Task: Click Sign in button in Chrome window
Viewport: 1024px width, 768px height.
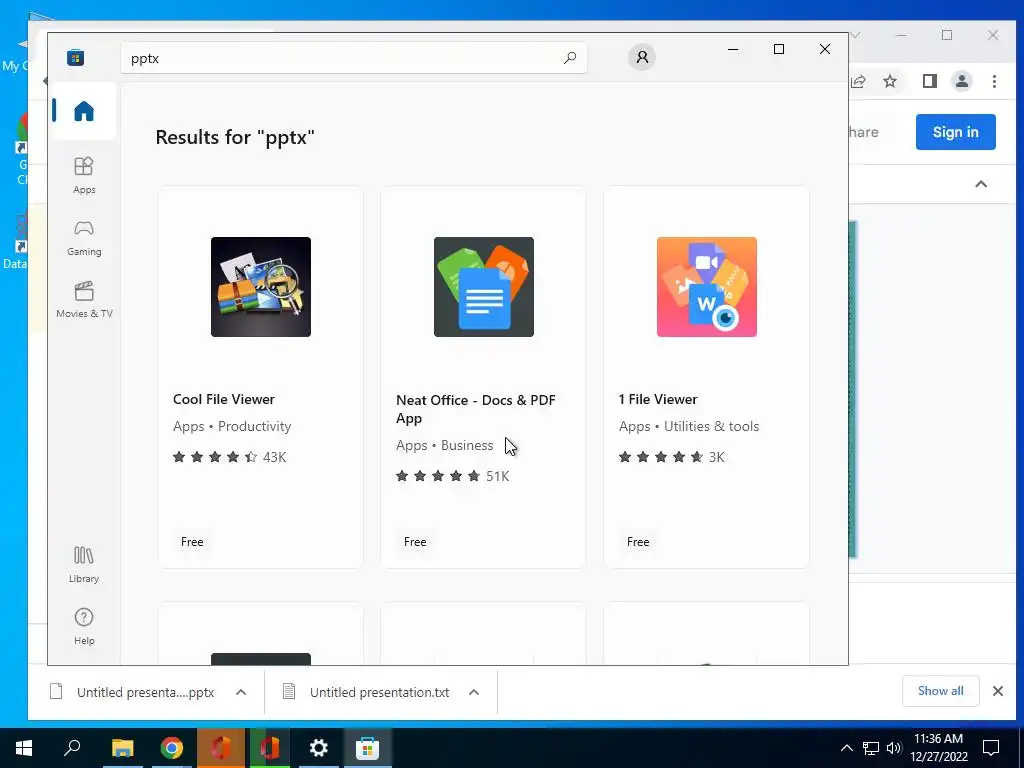Action: pyautogui.click(x=955, y=132)
